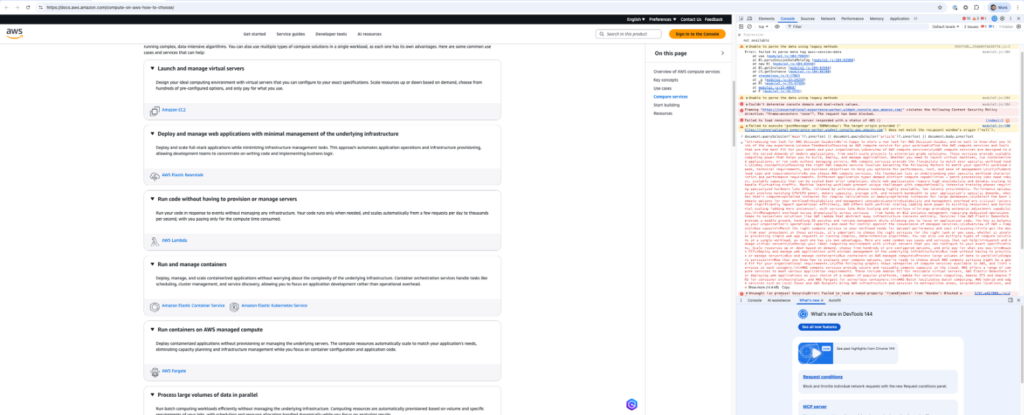
Task: Collapse Launch and manage virtual servers section
Action: [152, 68]
